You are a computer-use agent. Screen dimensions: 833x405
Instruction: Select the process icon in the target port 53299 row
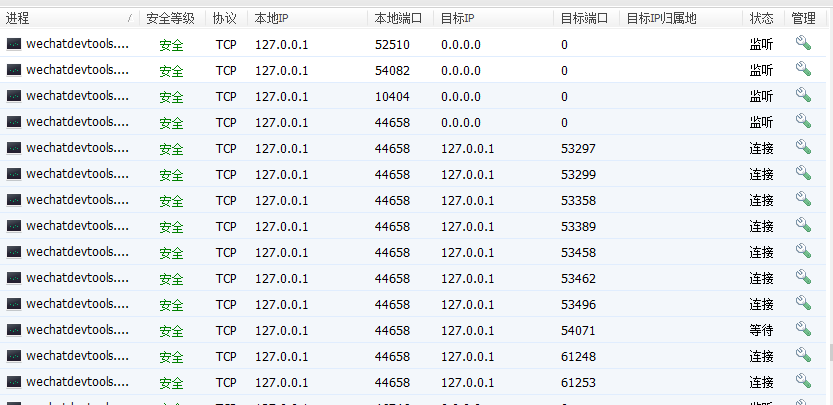click(x=14, y=174)
